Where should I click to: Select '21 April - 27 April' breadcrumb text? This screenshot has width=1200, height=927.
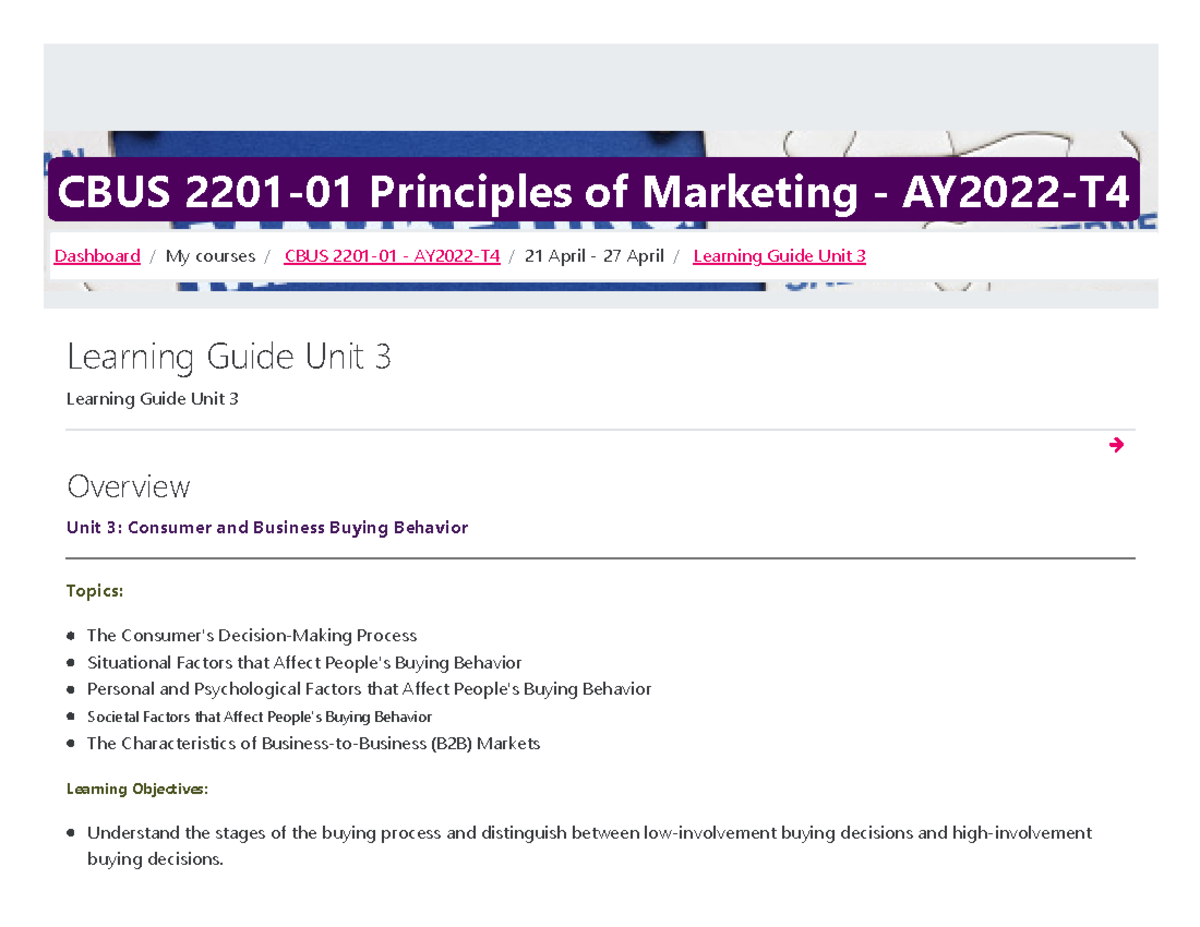pyautogui.click(x=594, y=256)
